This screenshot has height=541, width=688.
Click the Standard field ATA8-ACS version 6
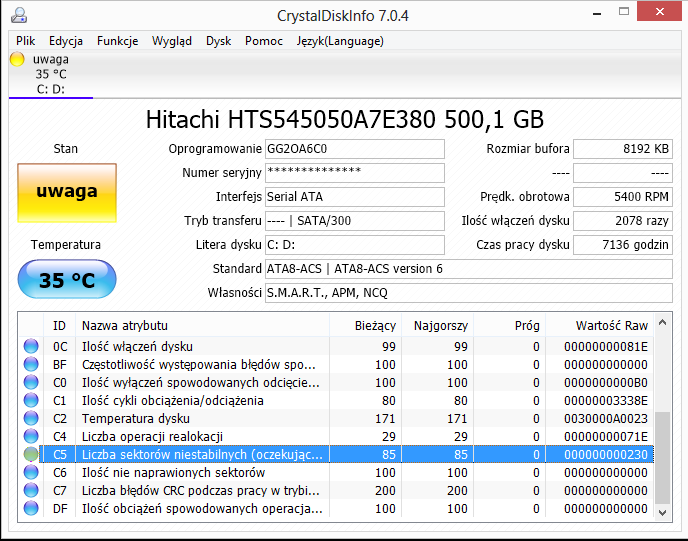(469, 269)
